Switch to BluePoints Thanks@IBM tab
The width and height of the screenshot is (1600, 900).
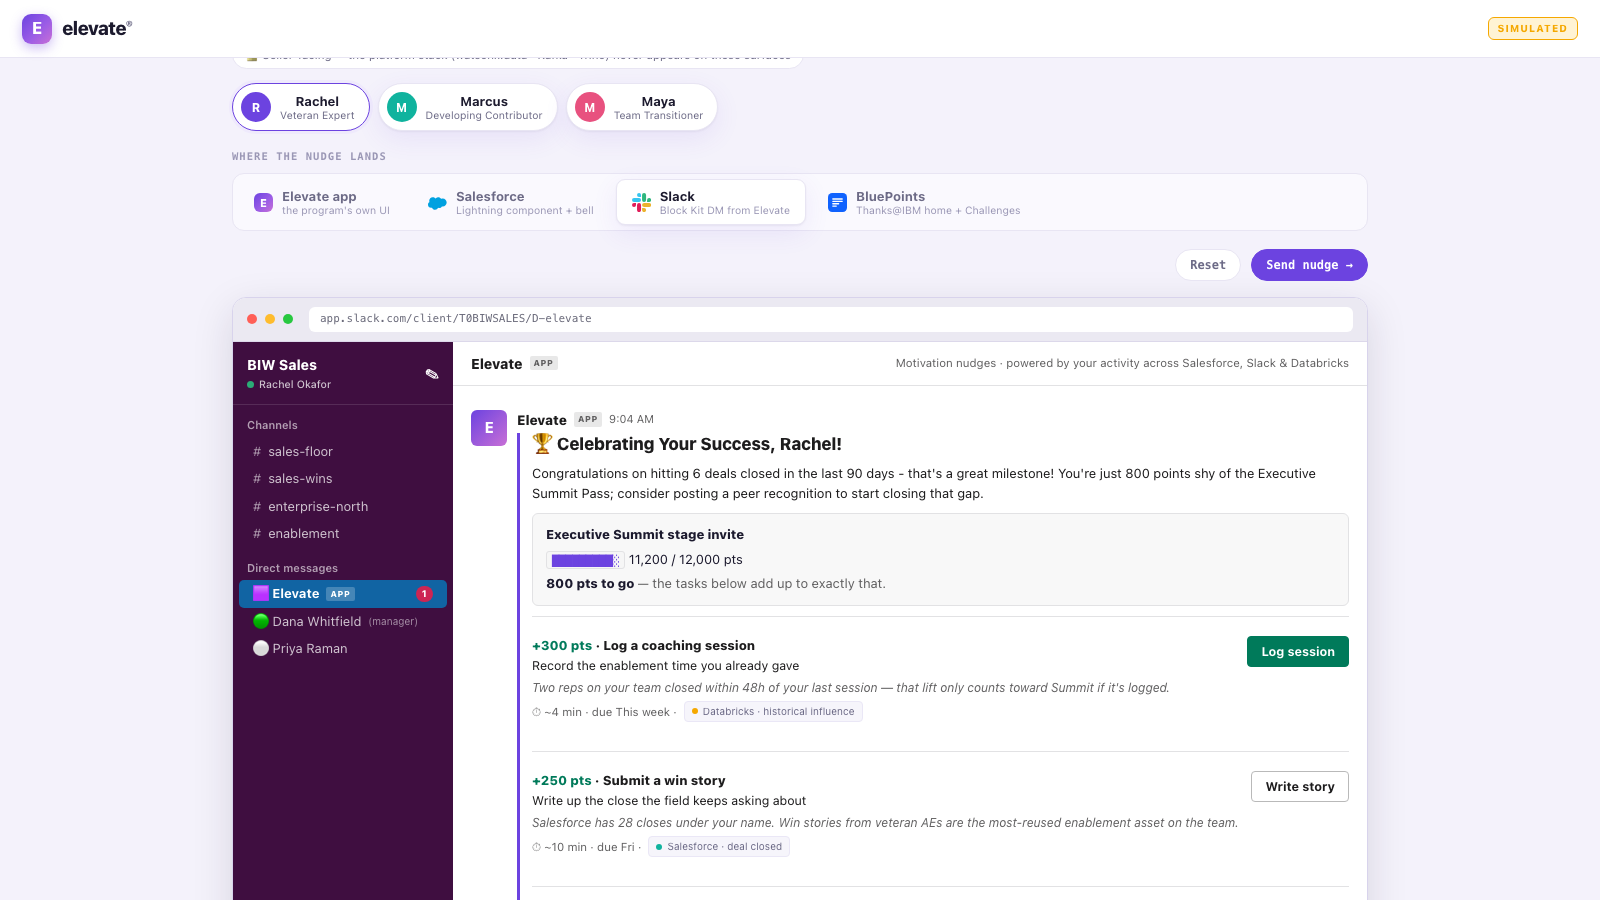click(924, 203)
